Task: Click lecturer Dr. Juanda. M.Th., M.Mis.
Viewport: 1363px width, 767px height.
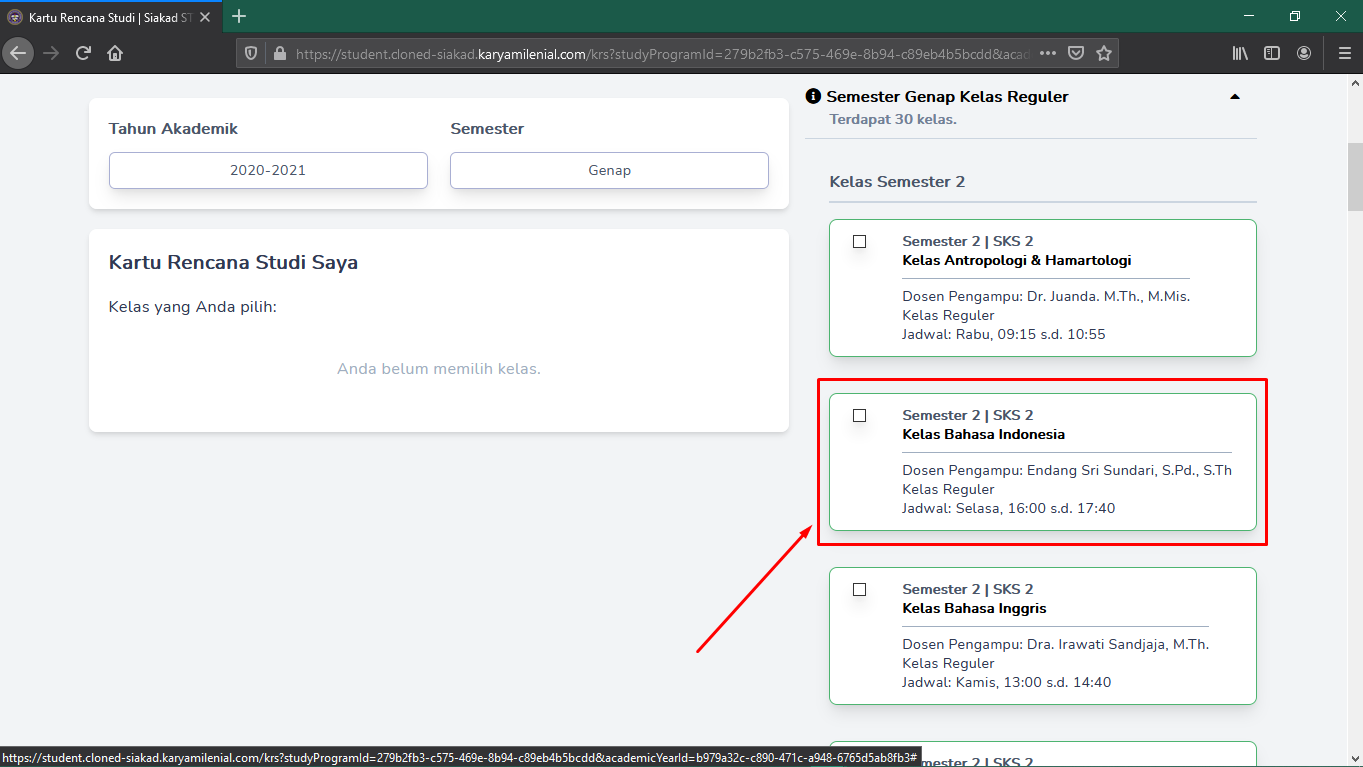Action: coord(1108,296)
